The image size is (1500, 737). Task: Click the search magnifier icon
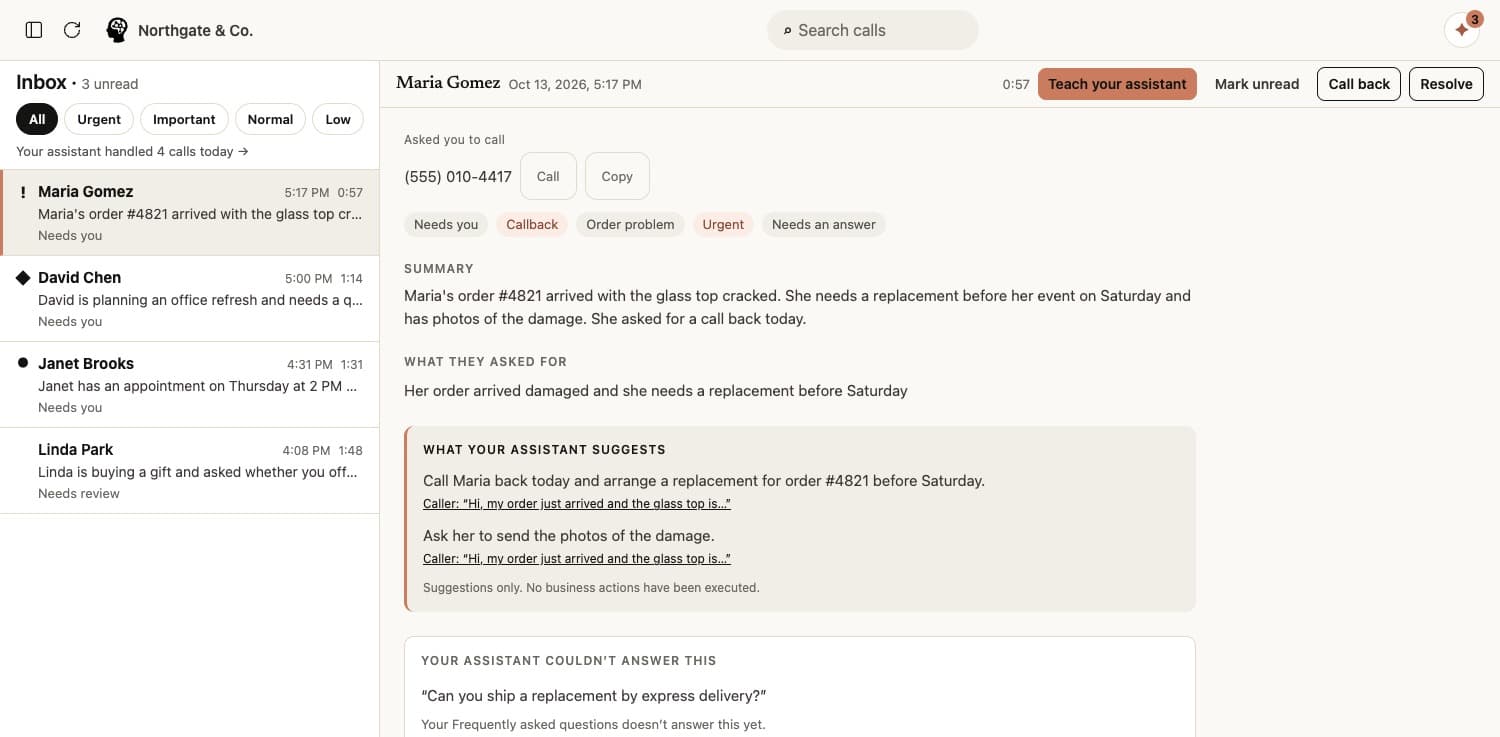coord(787,31)
